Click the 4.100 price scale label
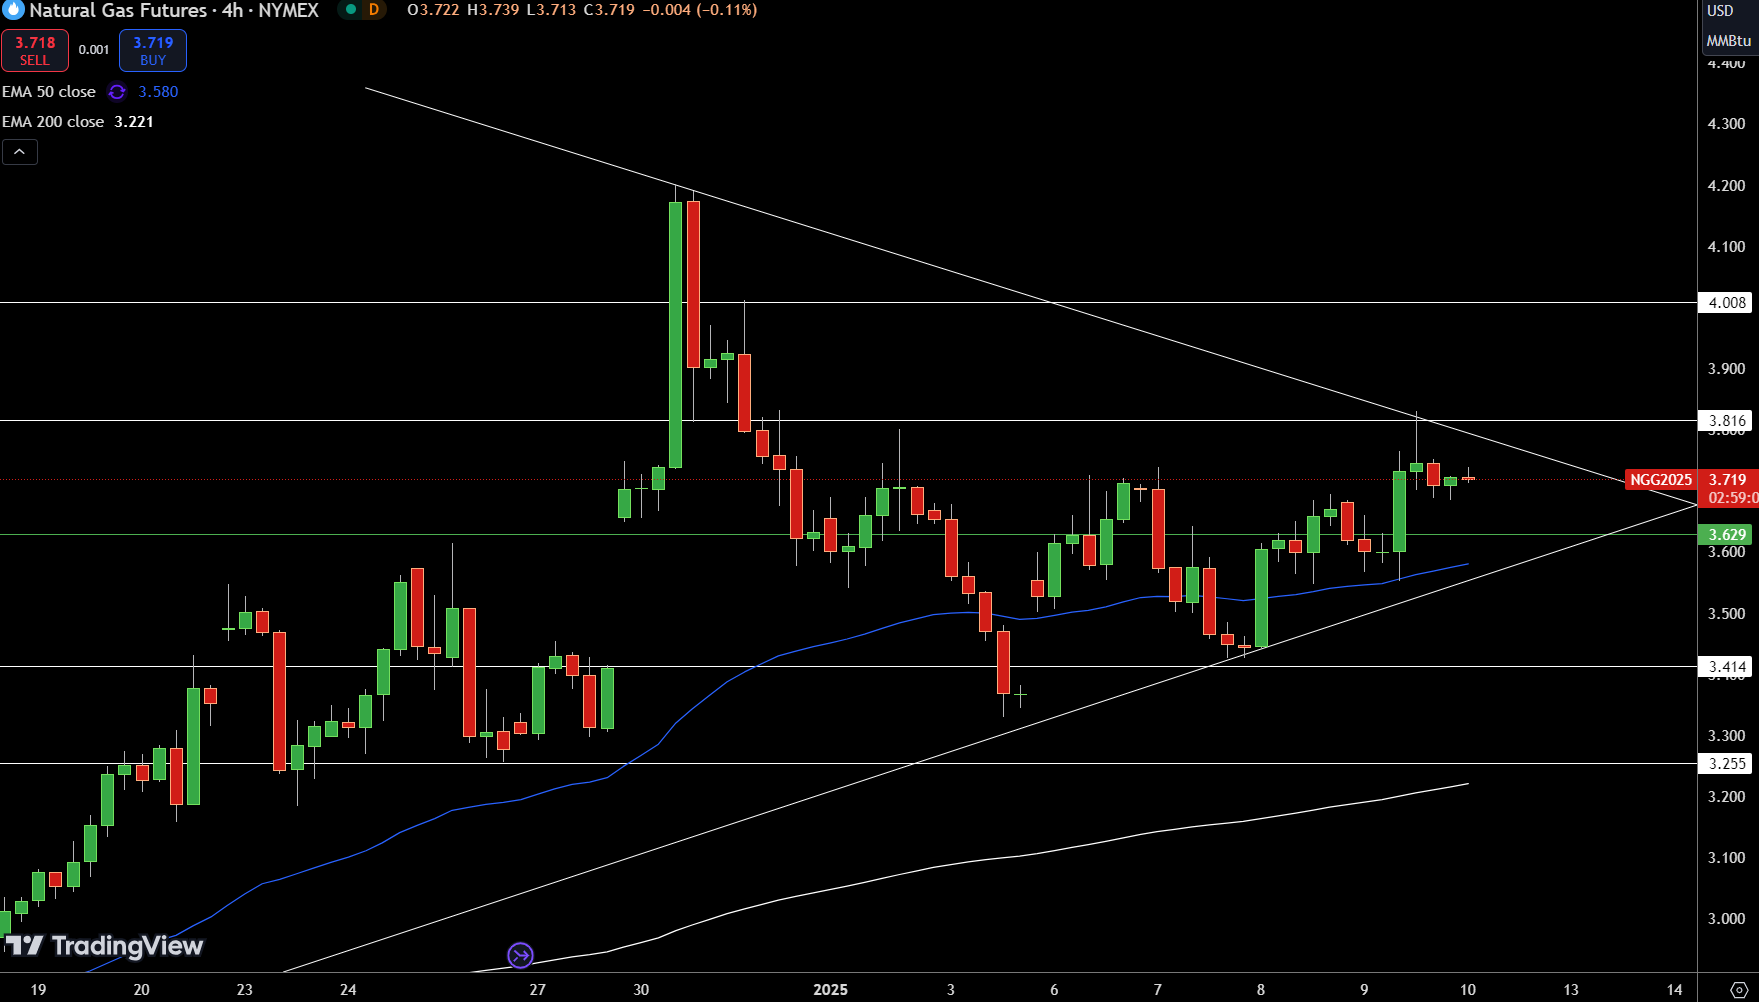 coord(1727,247)
